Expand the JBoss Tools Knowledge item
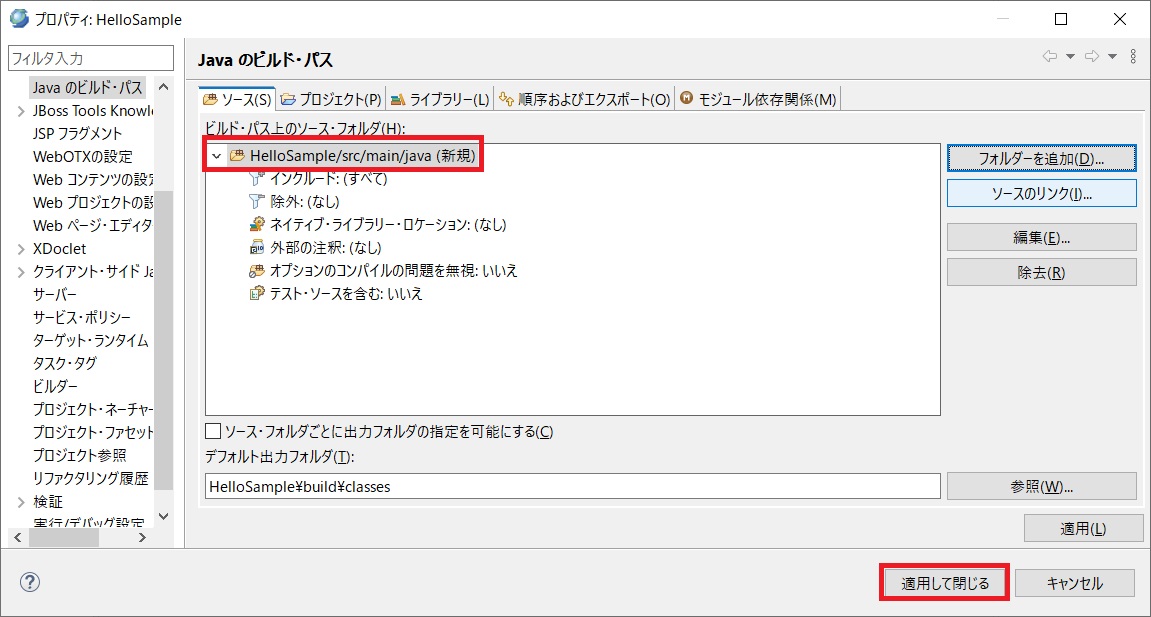Image resolution: width=1151 pixels, height=617 pixels. click(x=21, y=111)
